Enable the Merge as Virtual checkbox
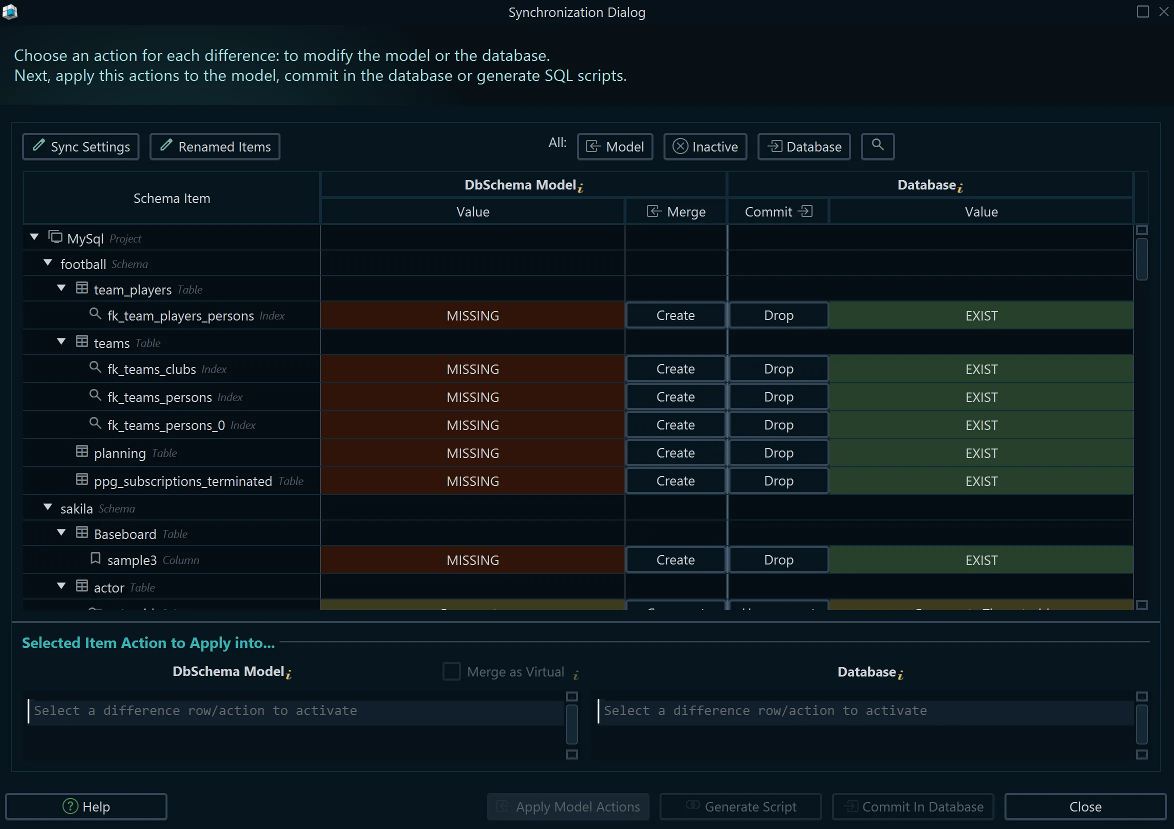 click(451, 671)
